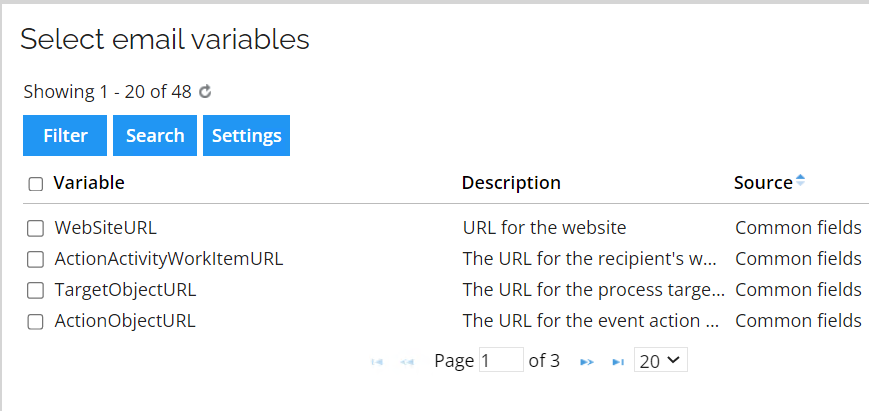Check the select-all checkbox in header
Screen dimensions: 869x411
(35, 184)
